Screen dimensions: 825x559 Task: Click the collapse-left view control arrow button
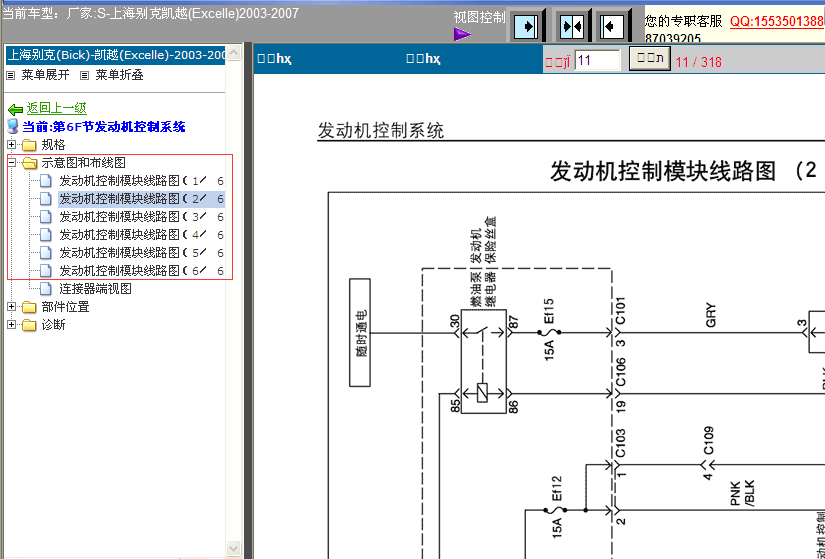tap(613, 25)
